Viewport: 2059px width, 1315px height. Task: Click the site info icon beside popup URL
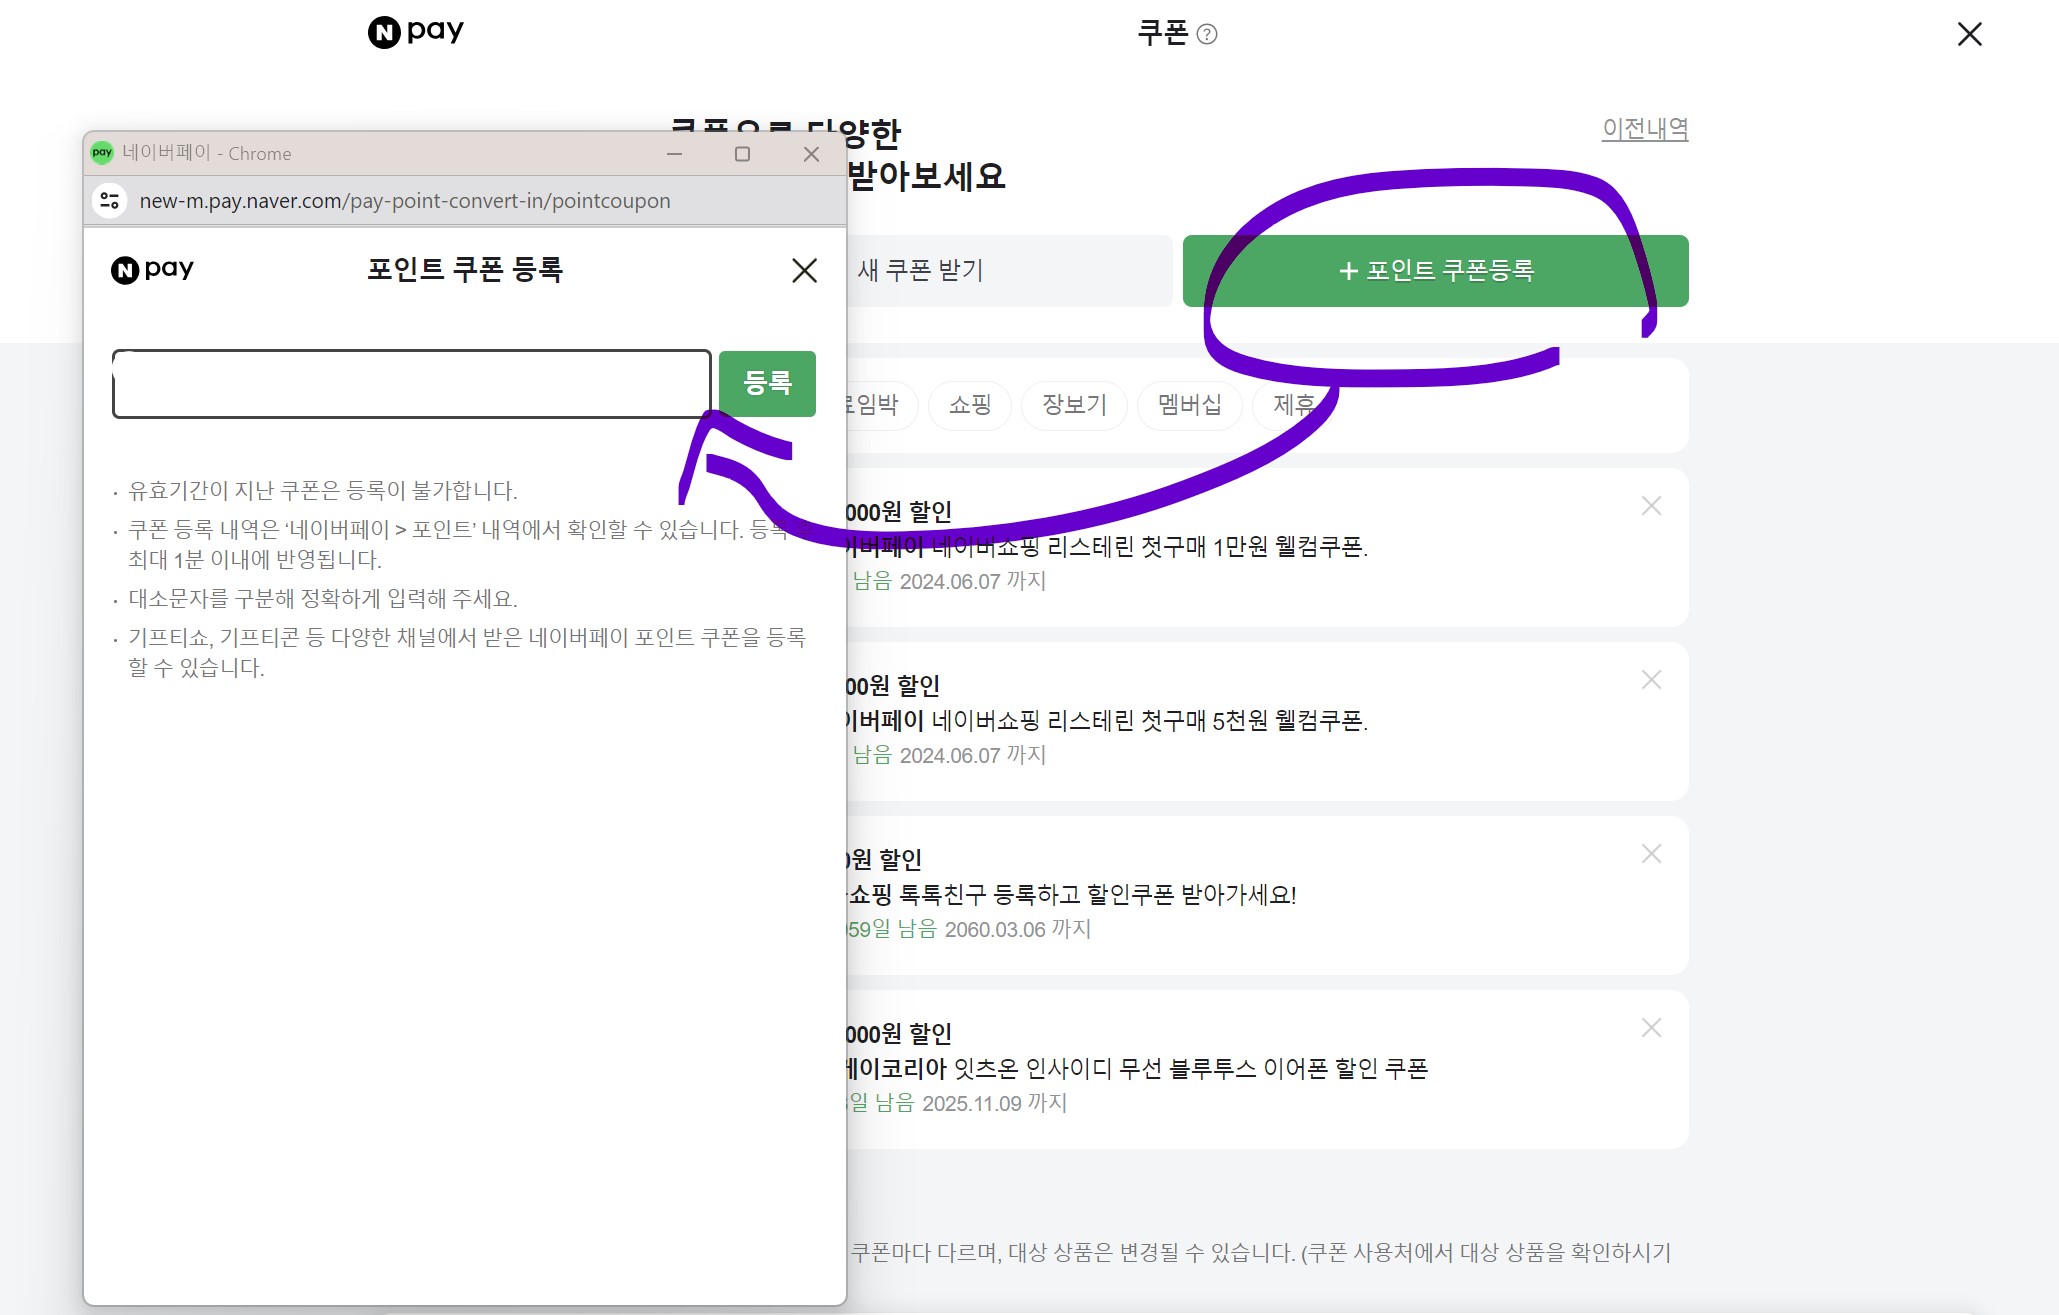[110, 201]
